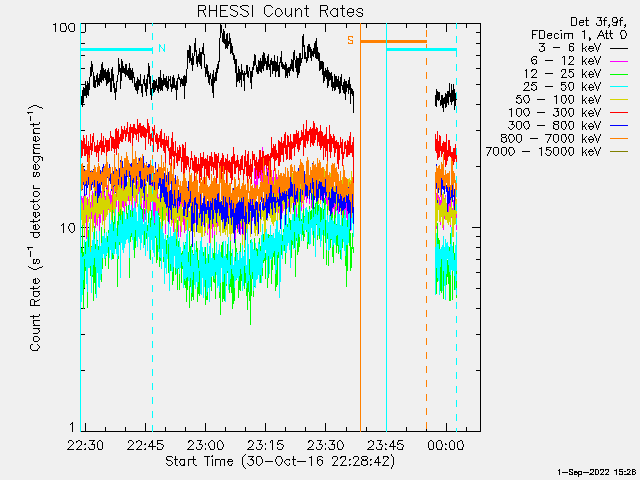The image size is (640, 480).
Task: Click the cyan line swatch for 25-50 keV
Action: [x=618, y=87]
